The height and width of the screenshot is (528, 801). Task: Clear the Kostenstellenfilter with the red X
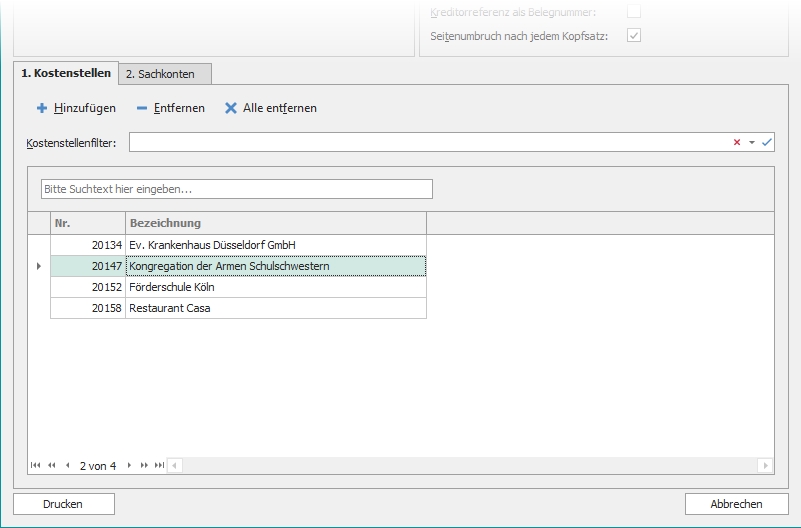click(737, 143)
